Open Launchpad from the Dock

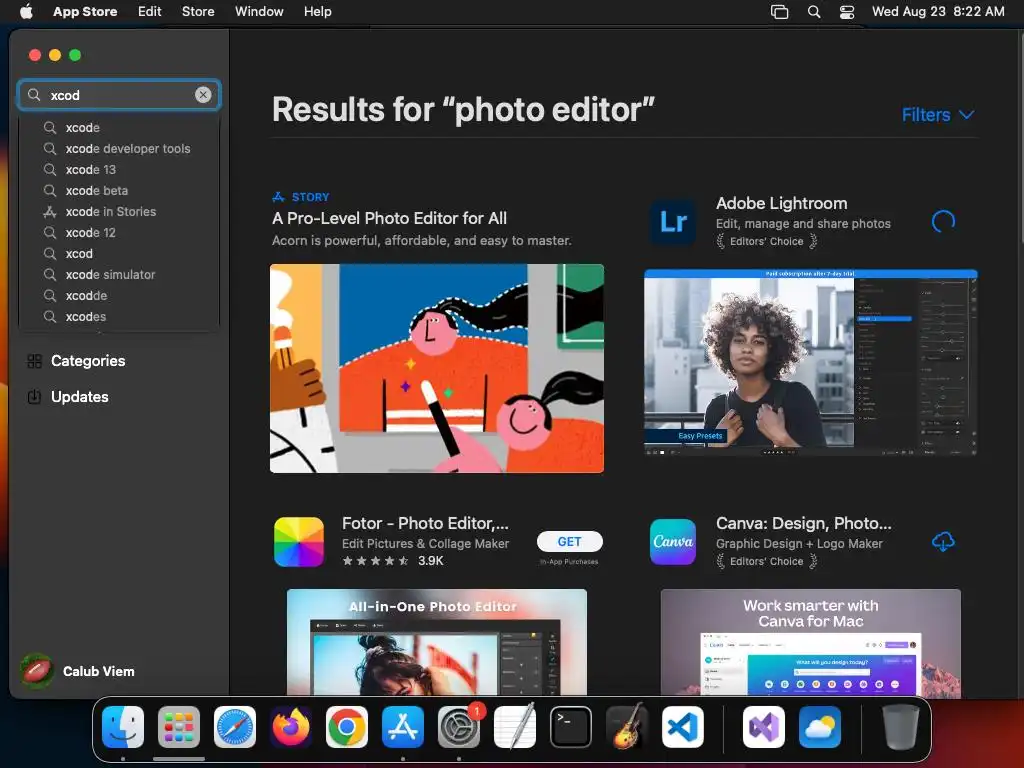(x=179, y=727)
